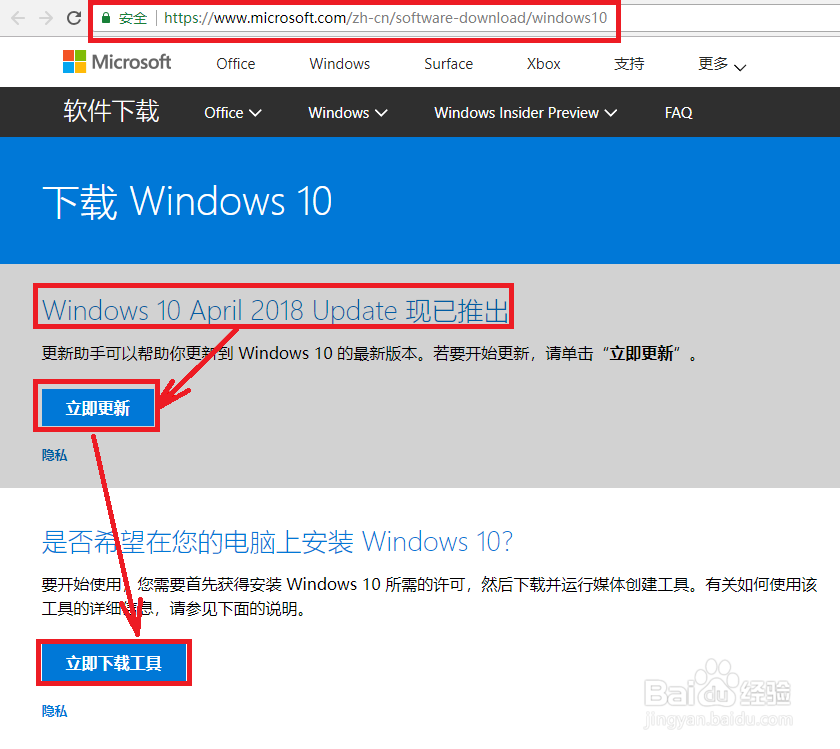The image size is (840, 749).
Task: Click heading Windows 10 April 2018 Update 现已推出
Action: (275, 310)
